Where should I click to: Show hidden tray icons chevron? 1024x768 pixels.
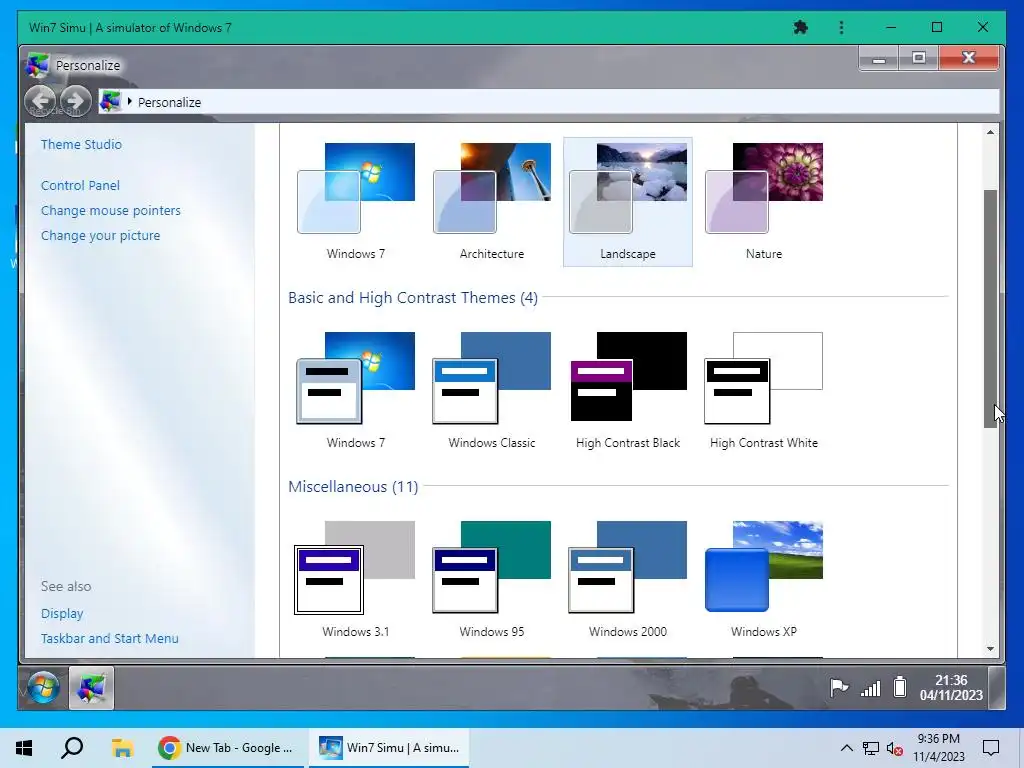click(x=846, y=748)
